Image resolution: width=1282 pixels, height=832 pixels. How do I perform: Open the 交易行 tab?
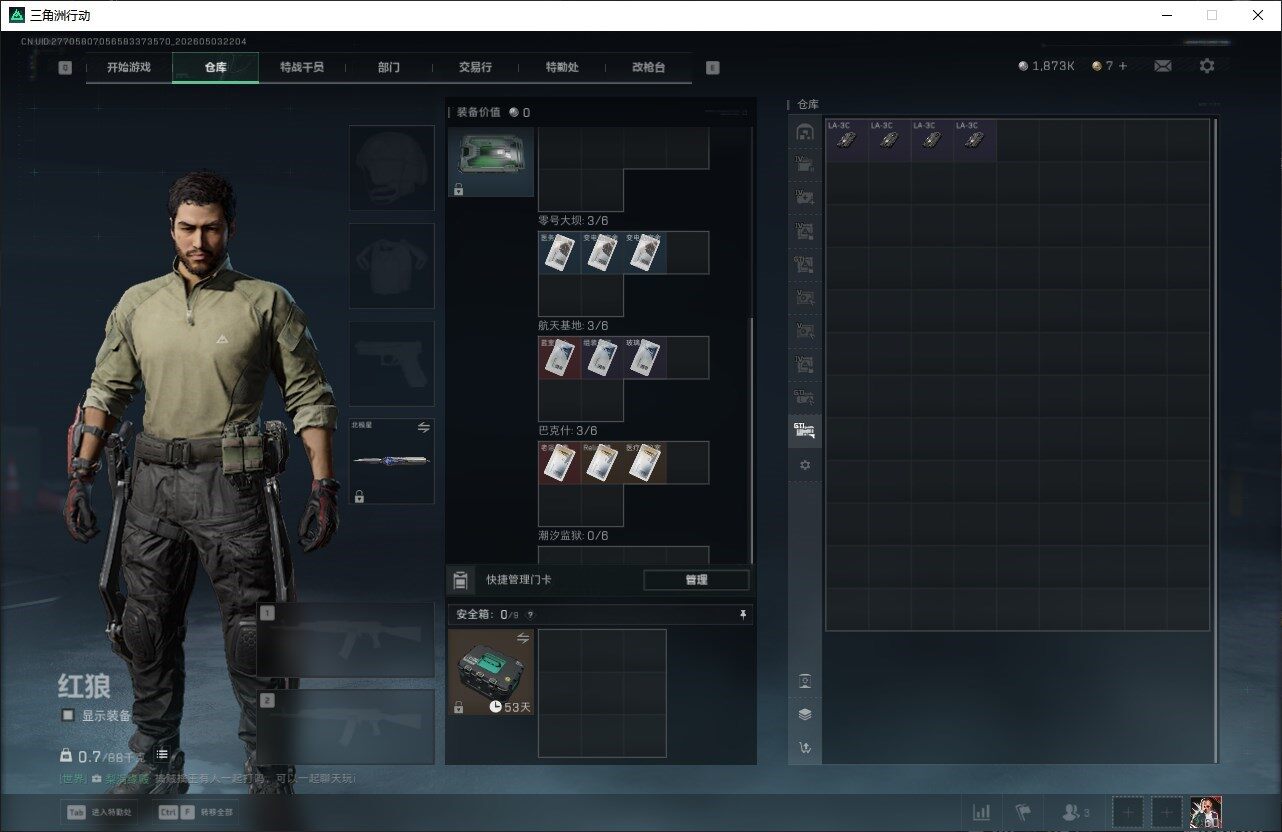coord(475,67)
